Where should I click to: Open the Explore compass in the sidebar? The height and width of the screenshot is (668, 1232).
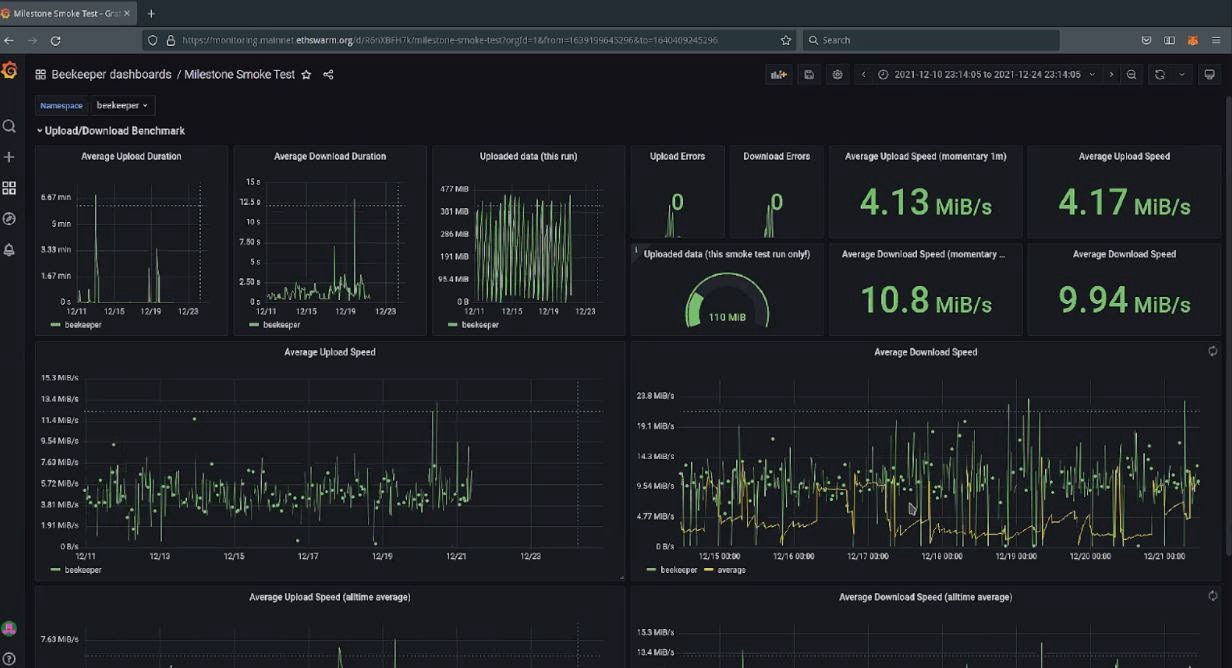click(9, 219)
